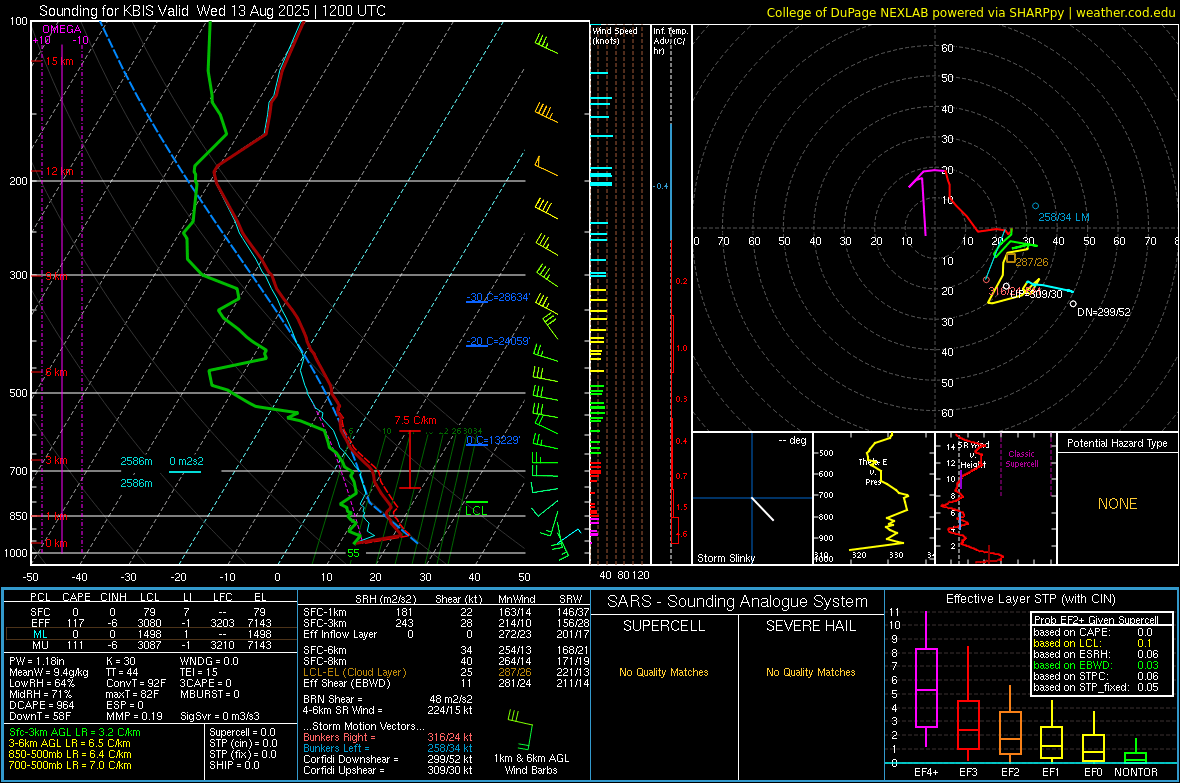Click the SUPERCELL column heading
Screen dimensions: 1180x783
(x=664, y=626)
